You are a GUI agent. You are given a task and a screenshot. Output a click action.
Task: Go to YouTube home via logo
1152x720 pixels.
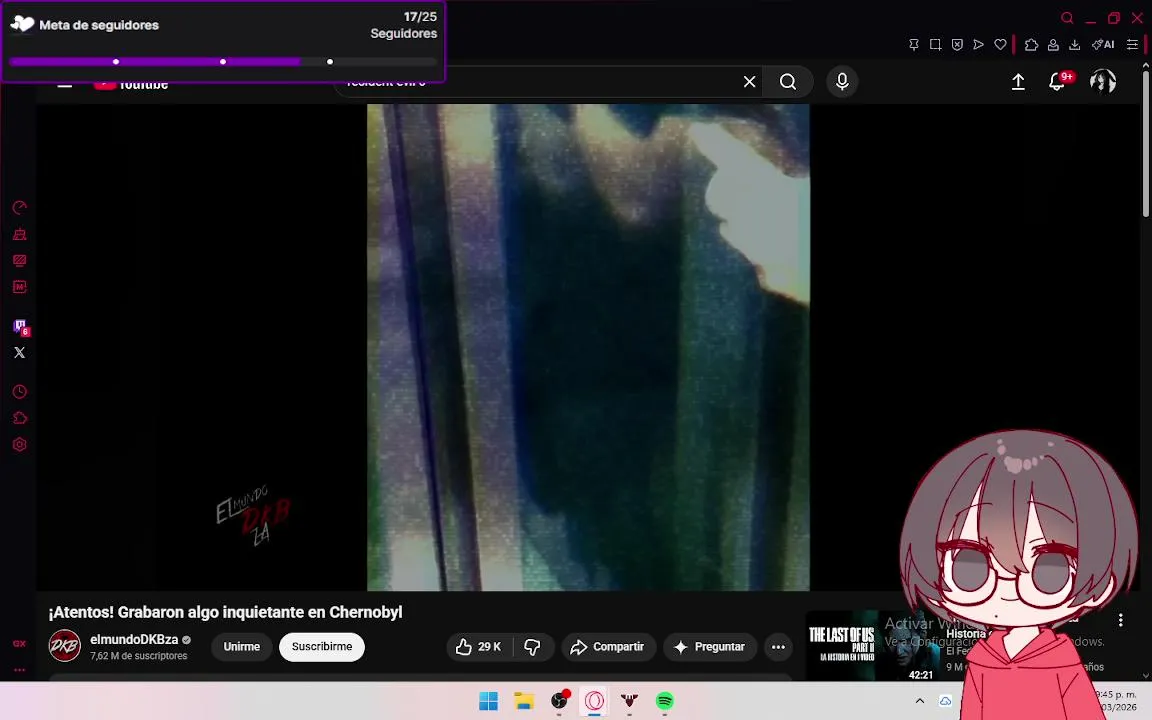pyautogui.click(x=132, y=84)
